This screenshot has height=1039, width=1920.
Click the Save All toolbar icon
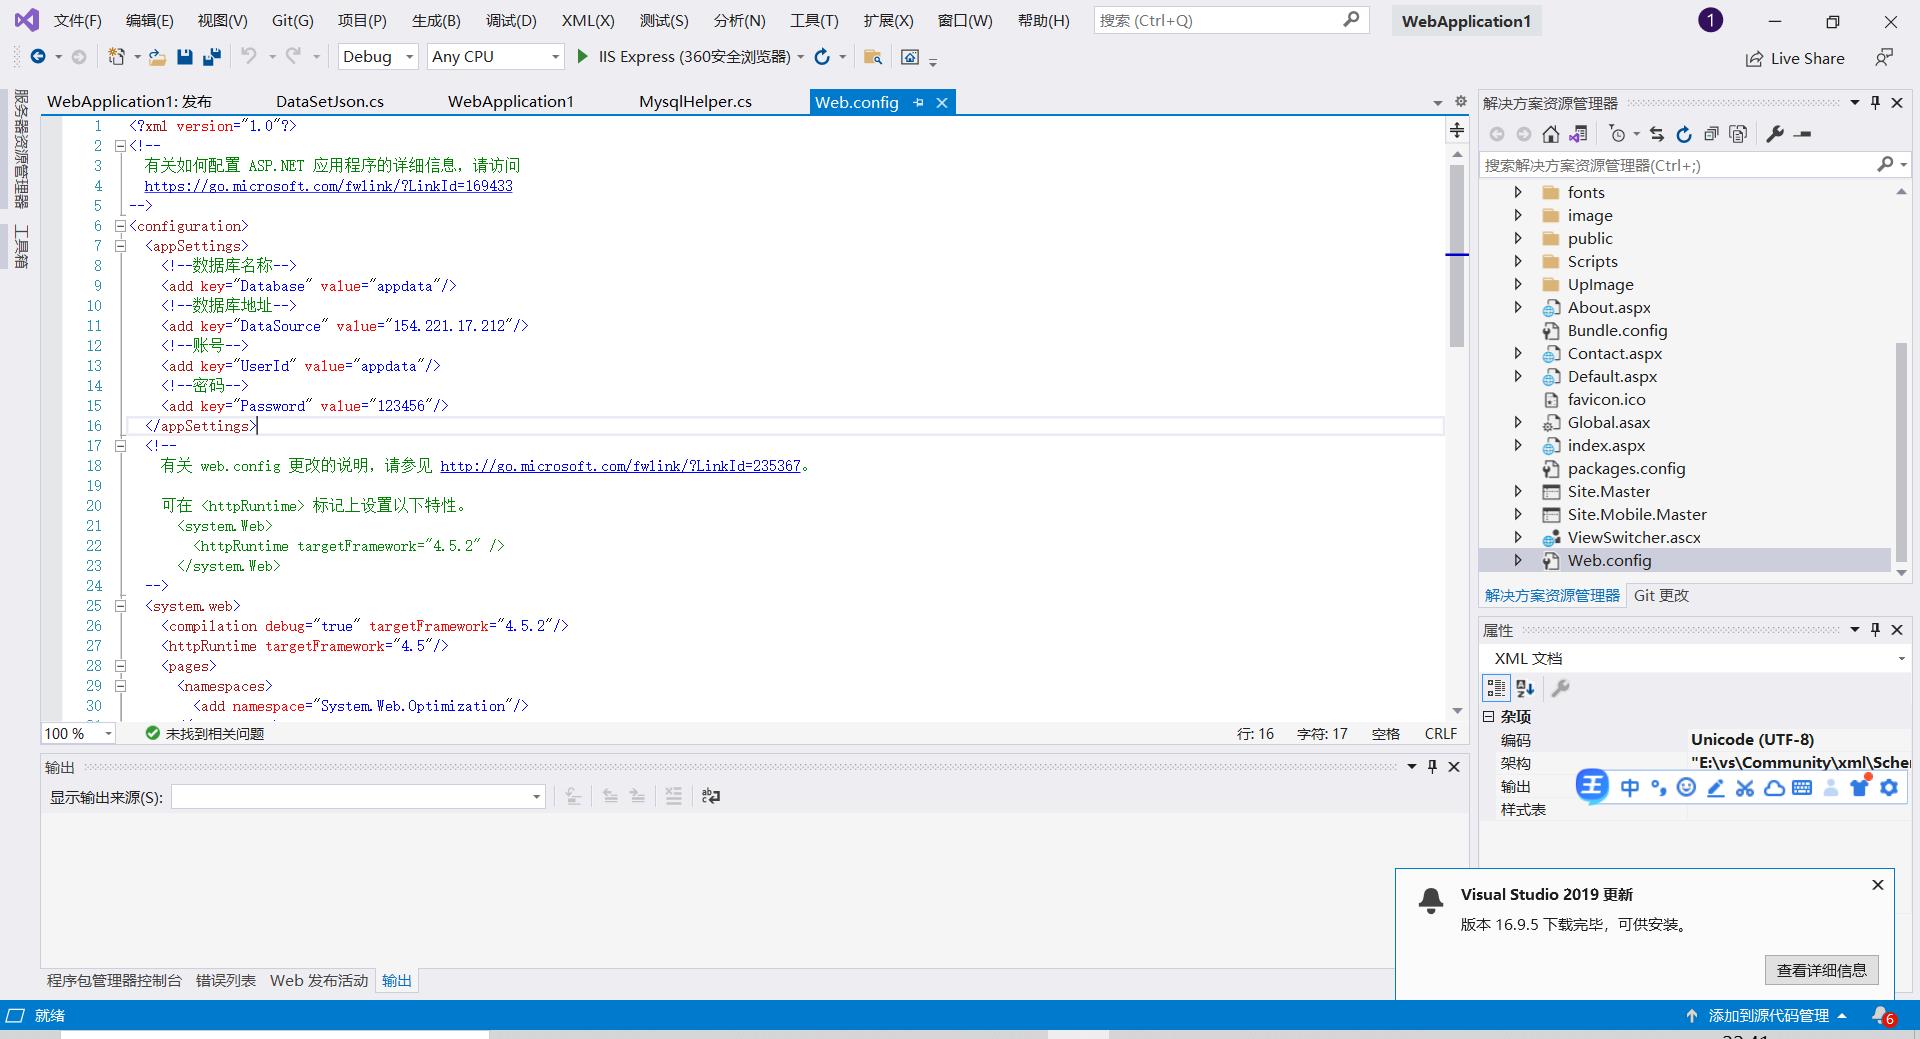tap(211, 57)
